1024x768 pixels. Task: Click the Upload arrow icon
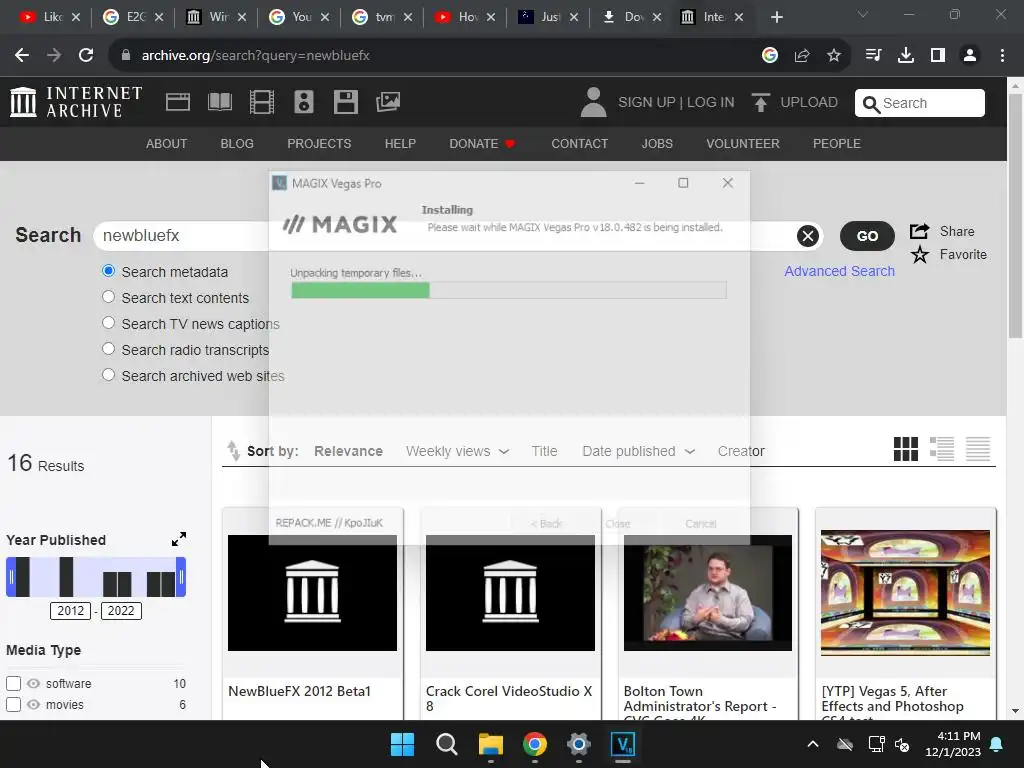coord(760,103)
